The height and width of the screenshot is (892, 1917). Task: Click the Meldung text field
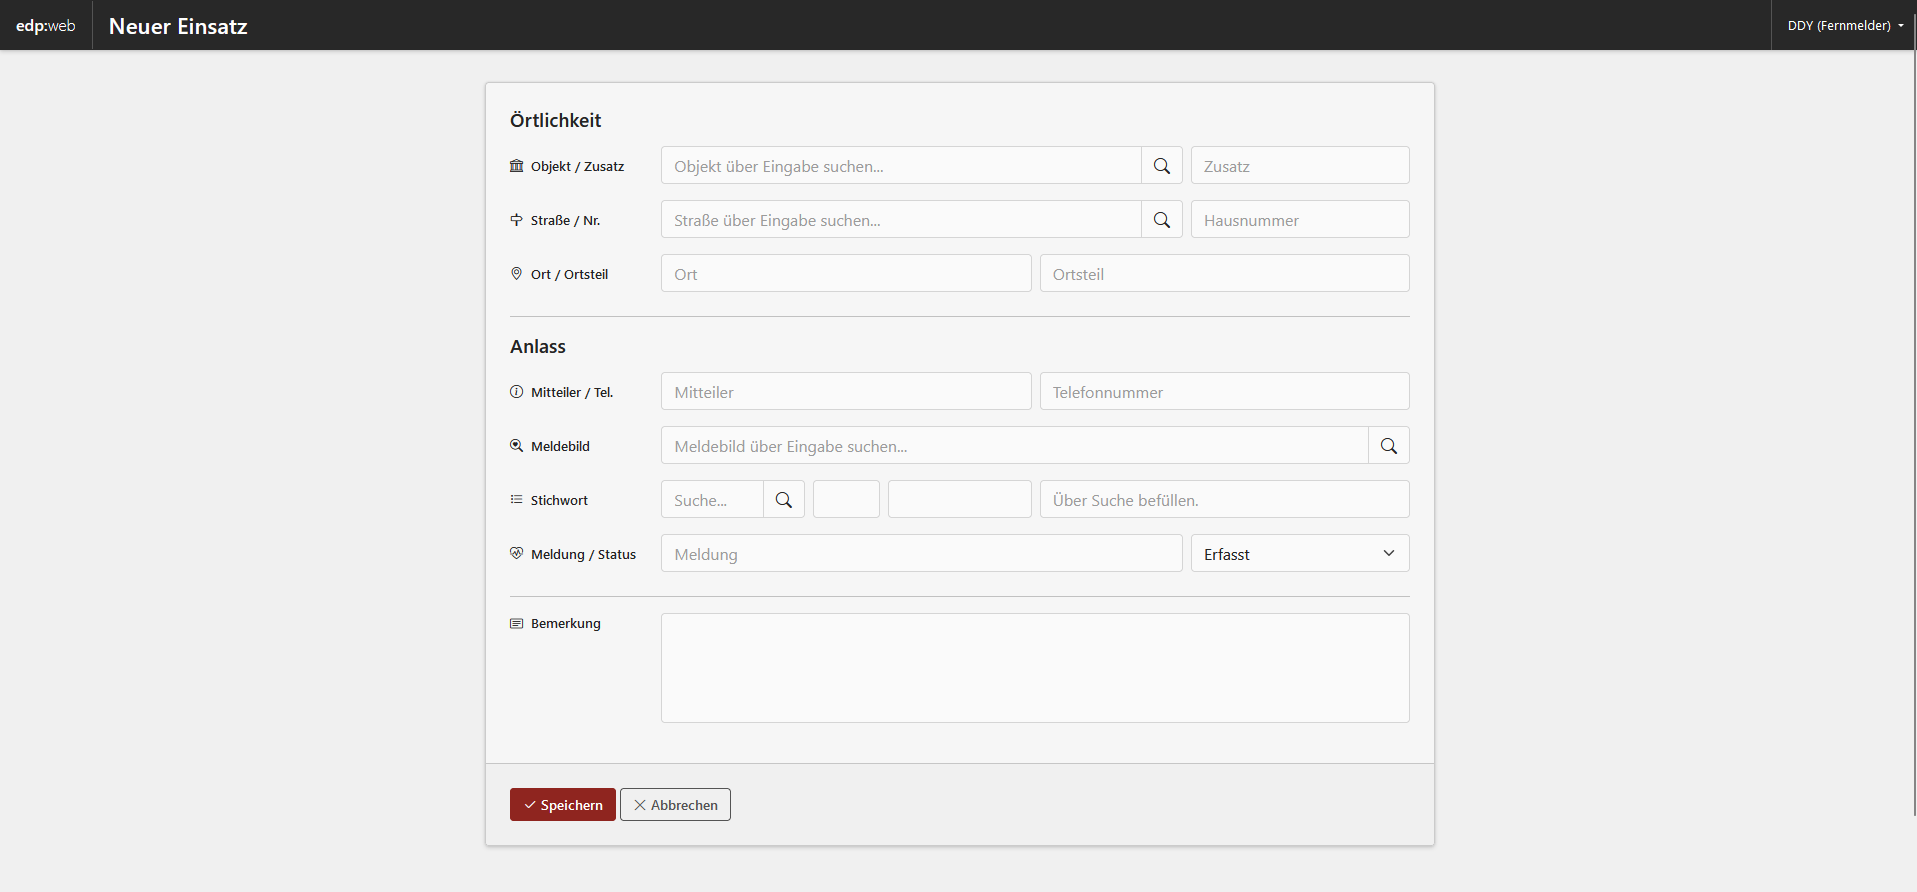pyautogui.click(x=920, y=554)
